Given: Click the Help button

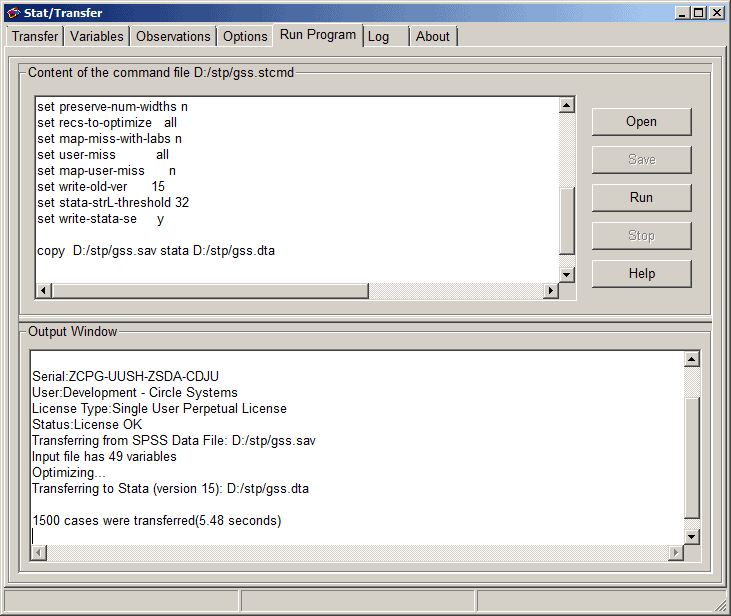Looking at the screenshot, I should click(641, 273).
